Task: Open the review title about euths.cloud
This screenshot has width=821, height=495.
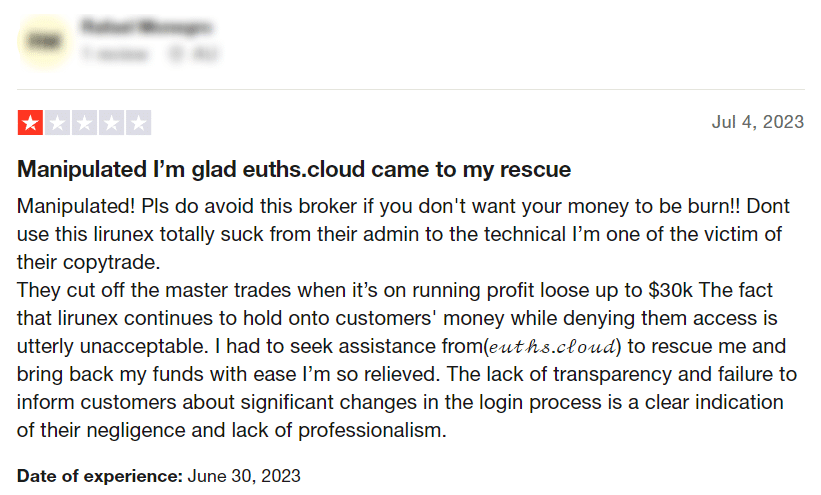Action: pos(294,169)
